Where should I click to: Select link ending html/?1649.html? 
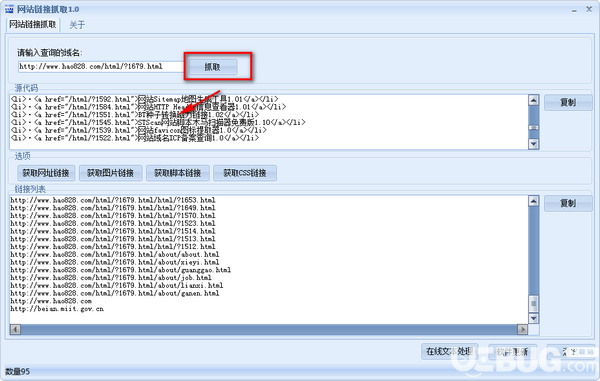[x=113, y=208]
